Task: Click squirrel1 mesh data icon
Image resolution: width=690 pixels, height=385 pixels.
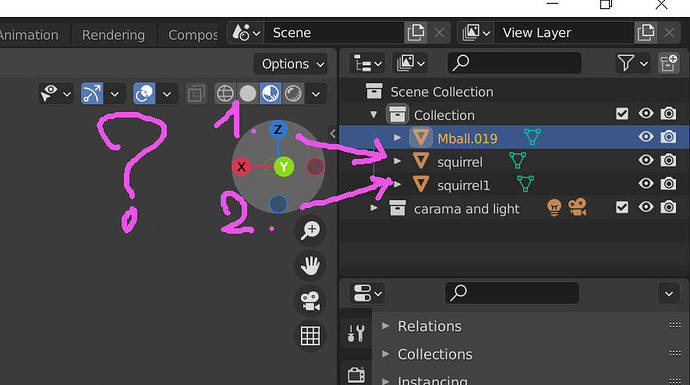Action: click(x=525, y=183)
